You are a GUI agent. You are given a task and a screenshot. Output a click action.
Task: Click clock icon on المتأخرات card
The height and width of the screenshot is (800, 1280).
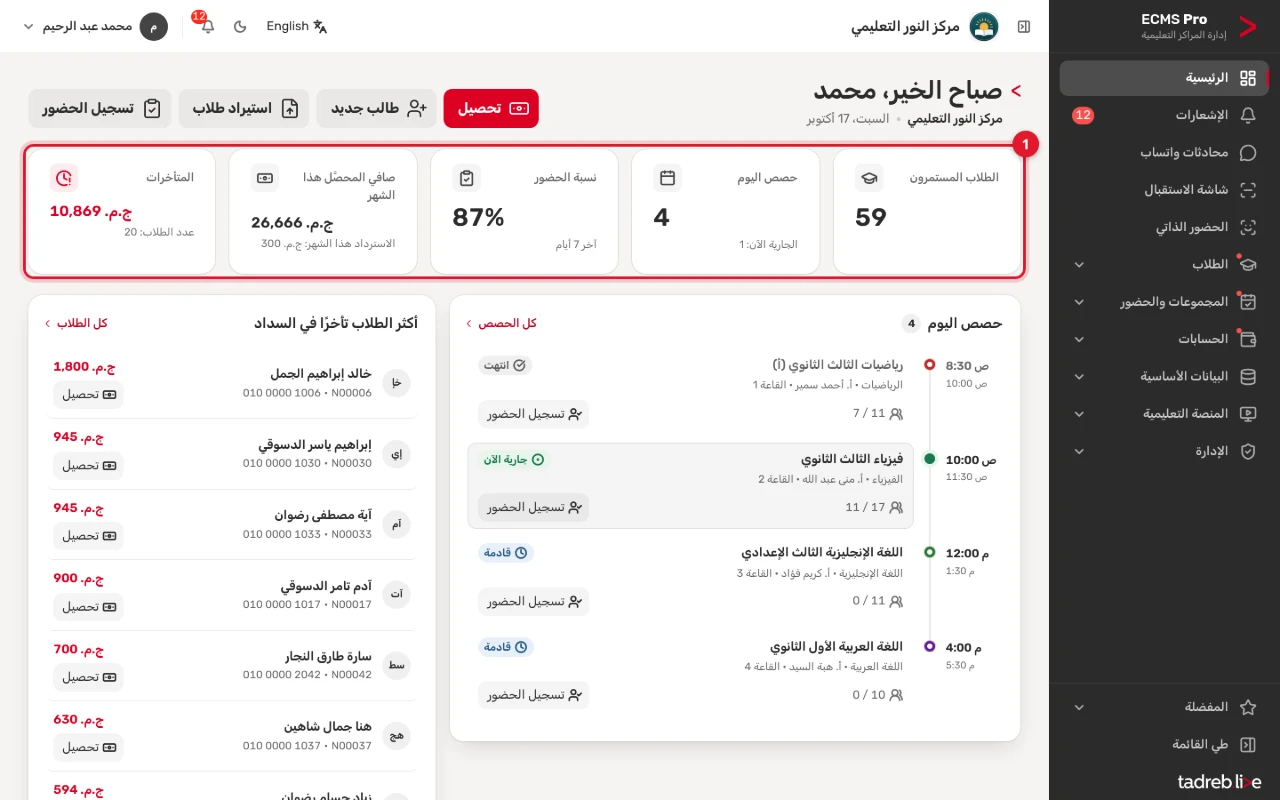[x=64, y=178]
